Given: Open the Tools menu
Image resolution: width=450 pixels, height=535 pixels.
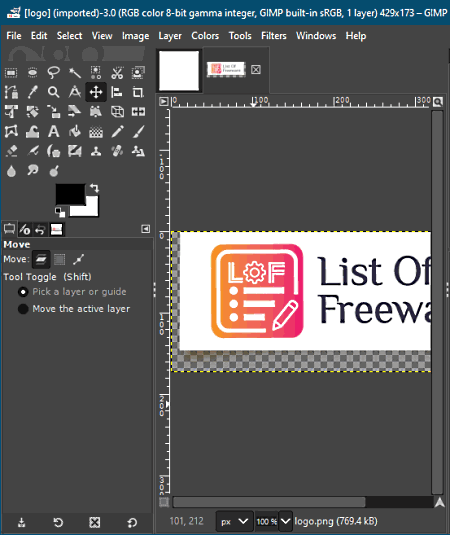Looking at the screenshot, I should [x=240, y=36].
